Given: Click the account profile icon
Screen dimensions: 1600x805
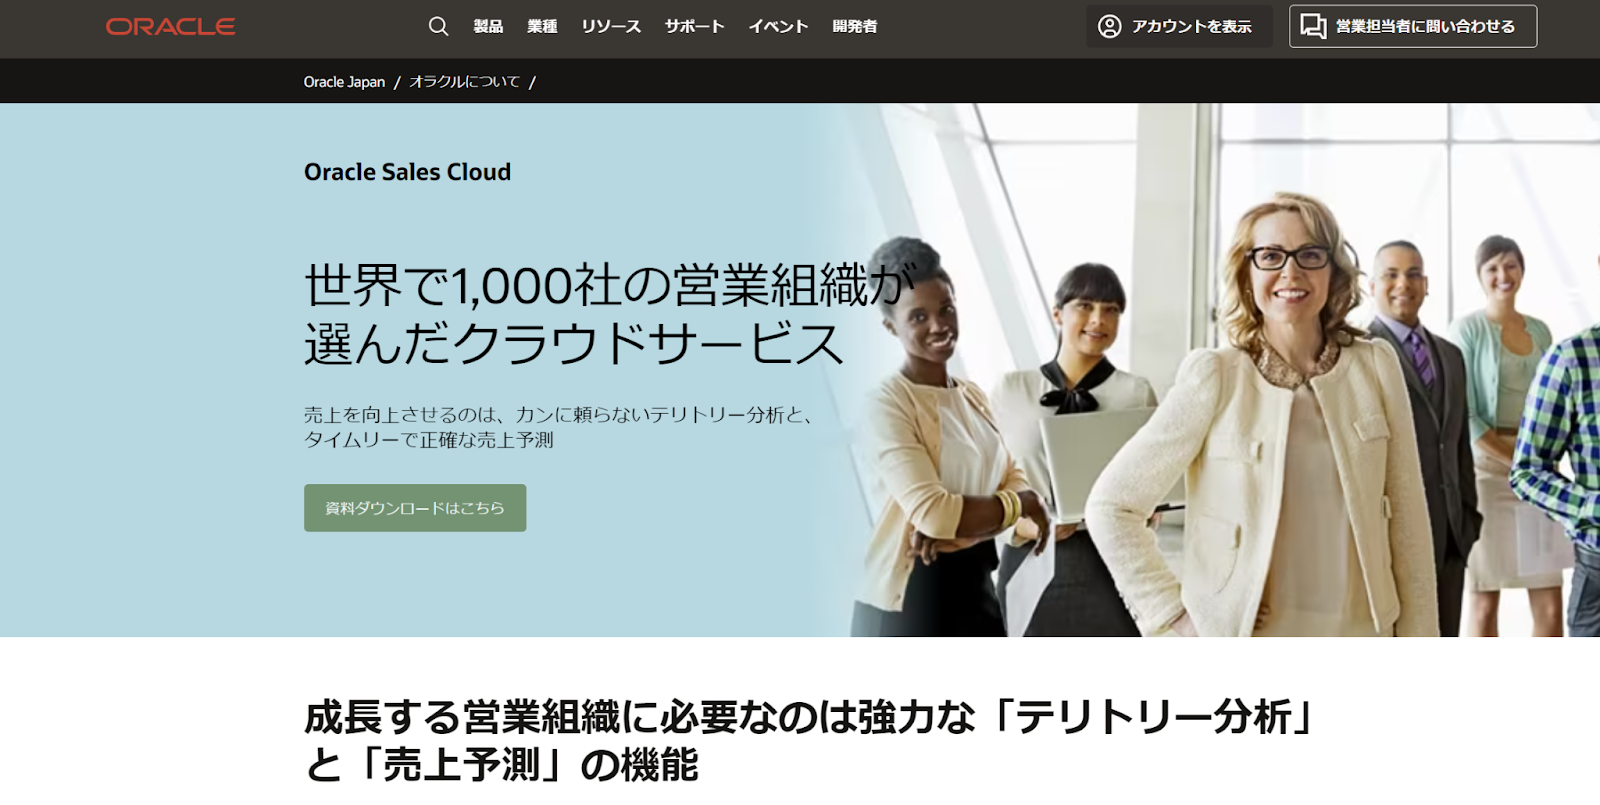Looking at the screenshot, I should pyautogui.click(x=1109, y=27).
